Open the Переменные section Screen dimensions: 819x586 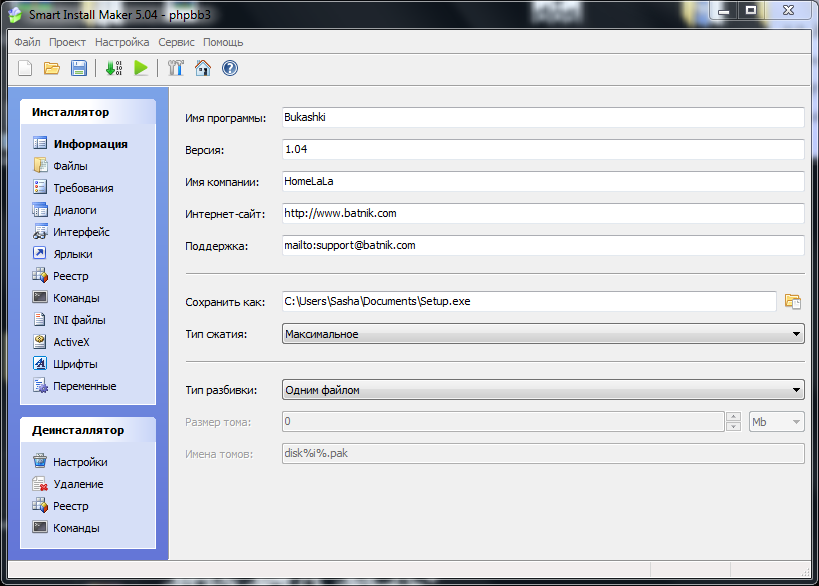click(75, 386)
